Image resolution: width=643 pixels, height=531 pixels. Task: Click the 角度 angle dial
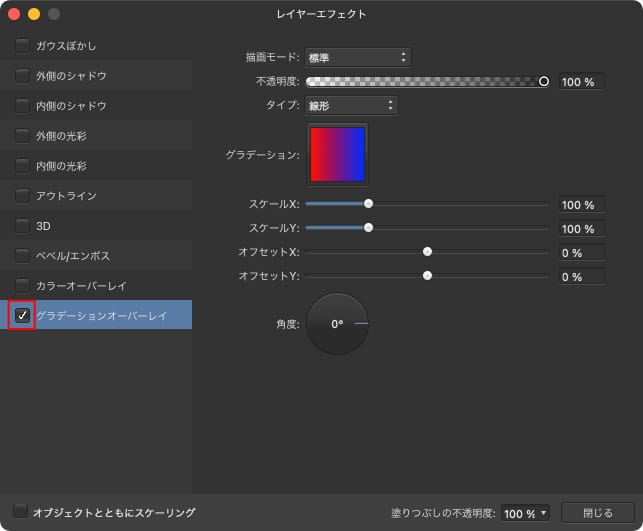337,324
